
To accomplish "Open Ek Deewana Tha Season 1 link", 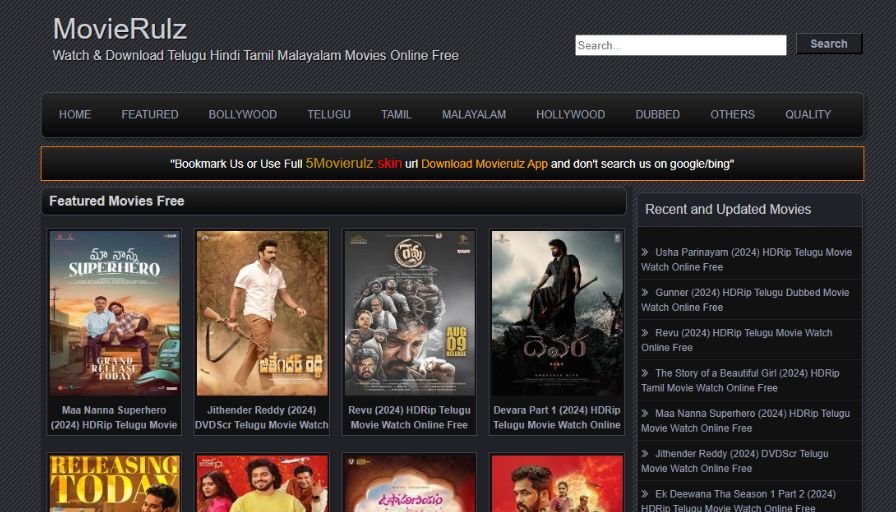I will 738,501.
